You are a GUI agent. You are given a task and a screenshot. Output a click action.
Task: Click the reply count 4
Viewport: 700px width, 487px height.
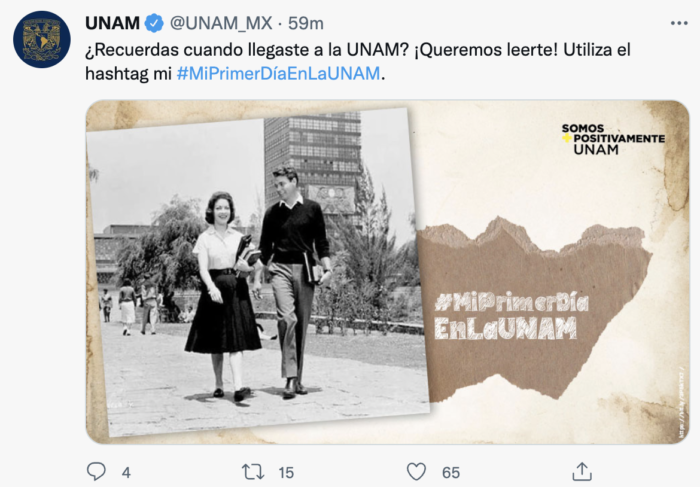click(x=126, y=473)
